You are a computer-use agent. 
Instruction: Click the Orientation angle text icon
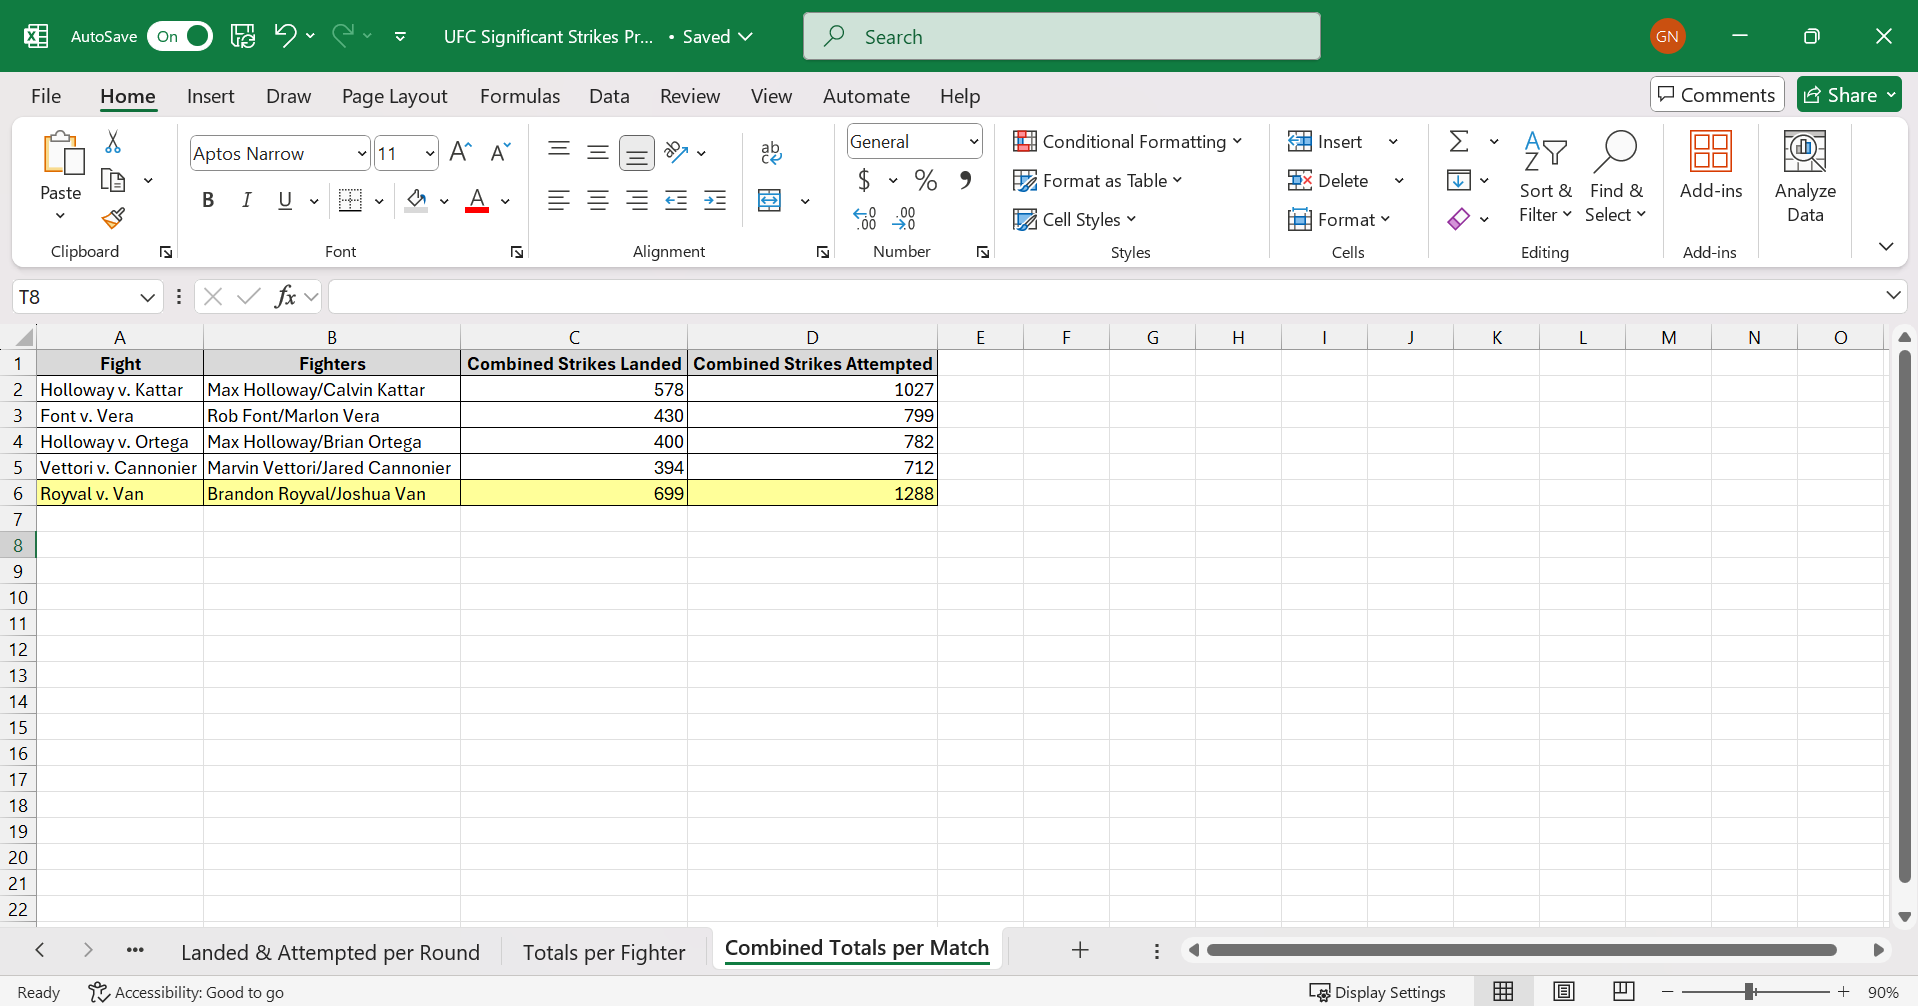coord(677,152)
